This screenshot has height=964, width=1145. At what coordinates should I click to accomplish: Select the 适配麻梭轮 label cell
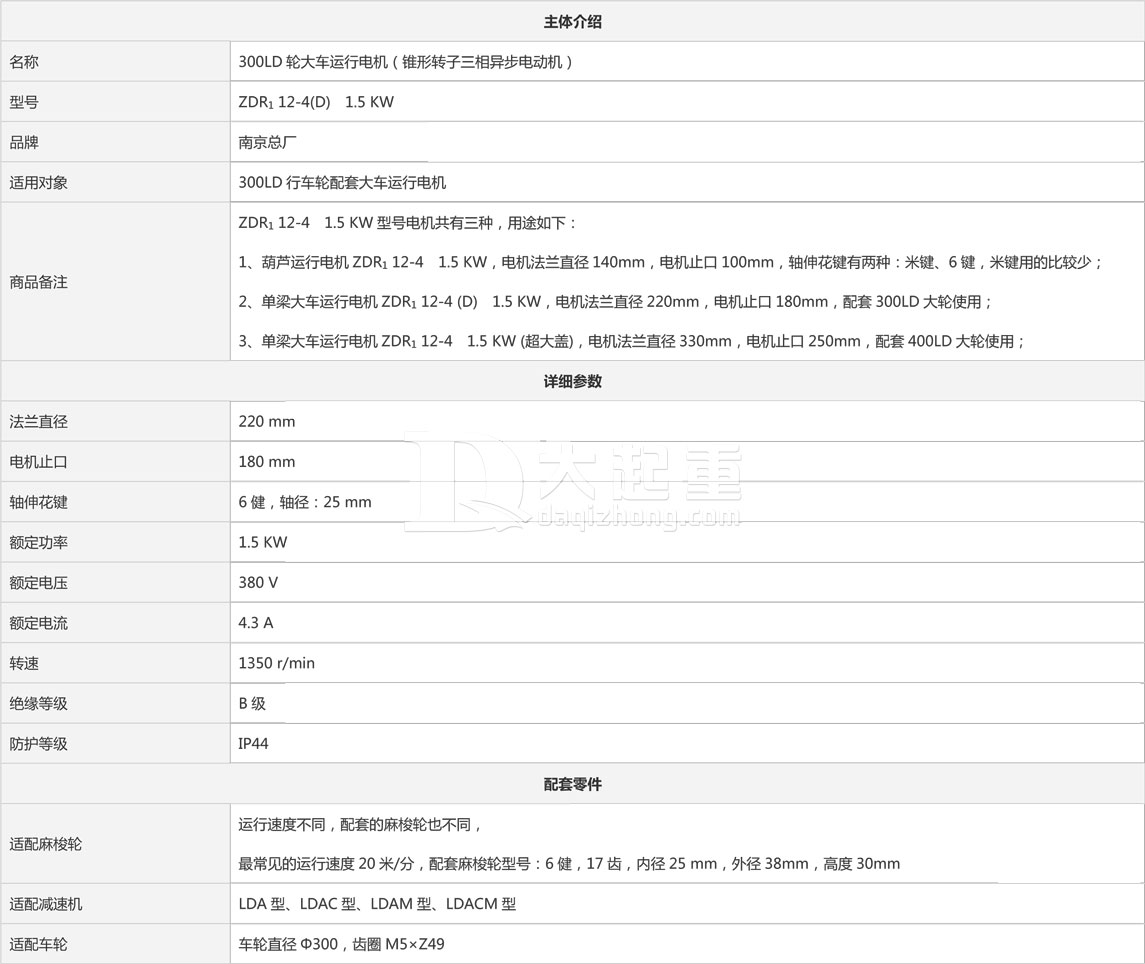115,844
